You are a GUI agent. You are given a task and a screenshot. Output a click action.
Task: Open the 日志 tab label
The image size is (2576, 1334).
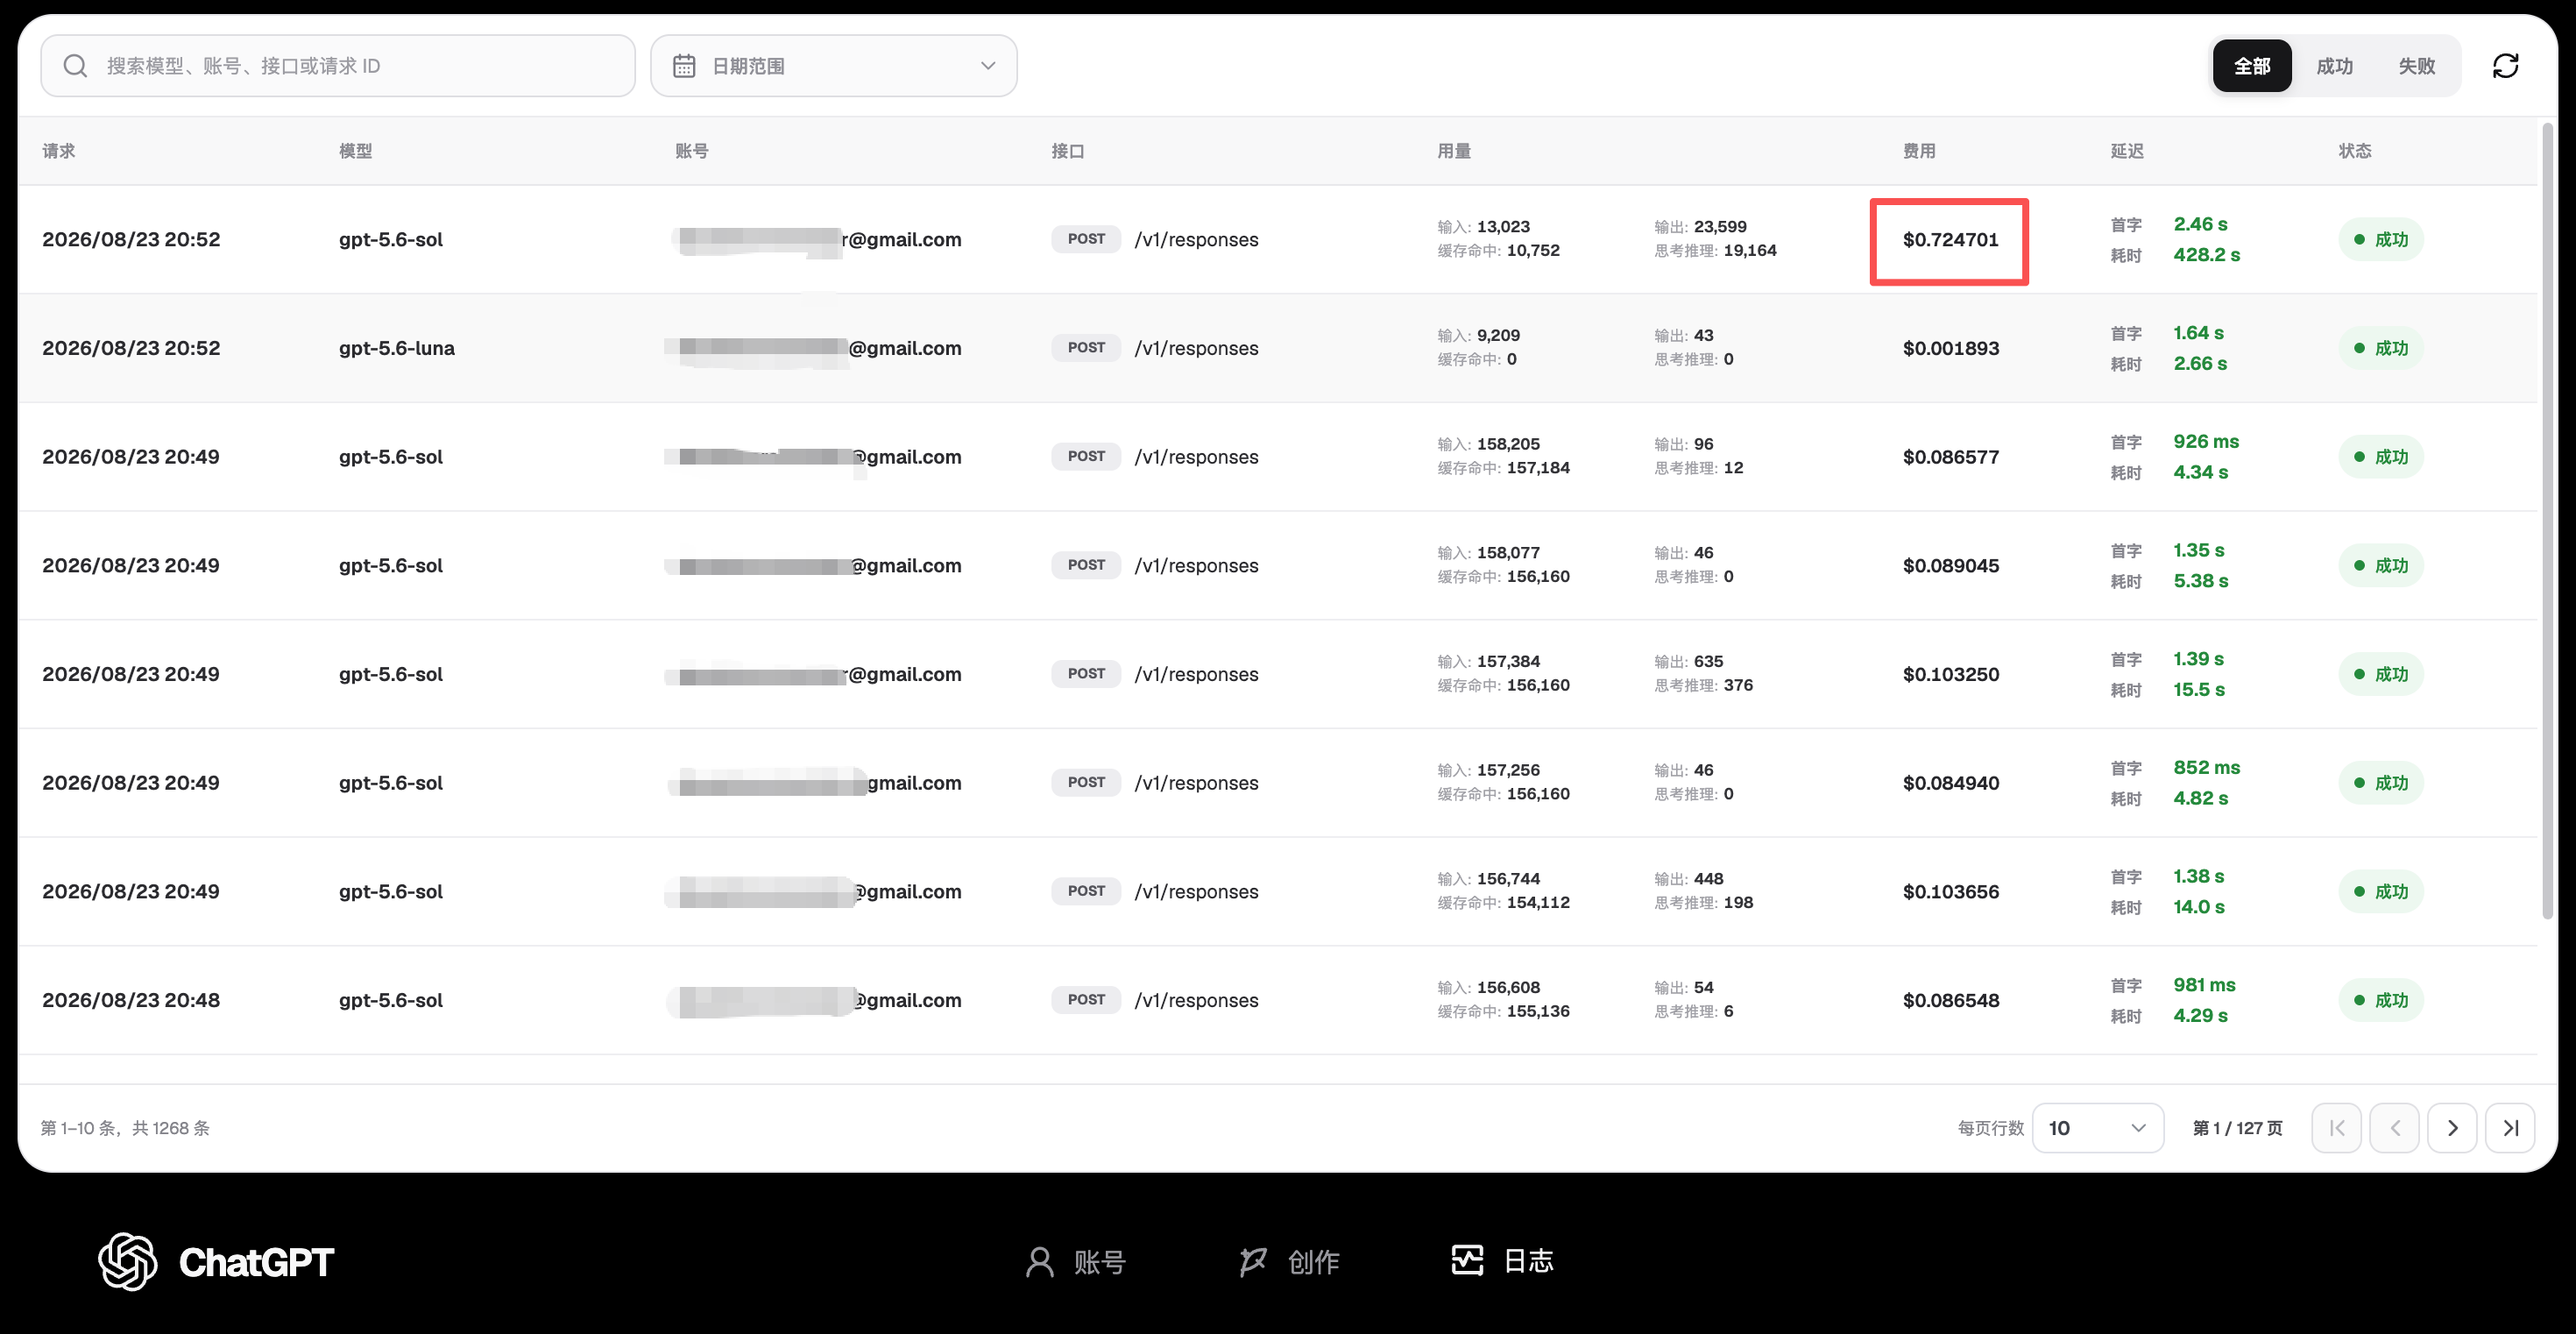point(1528,1261)
